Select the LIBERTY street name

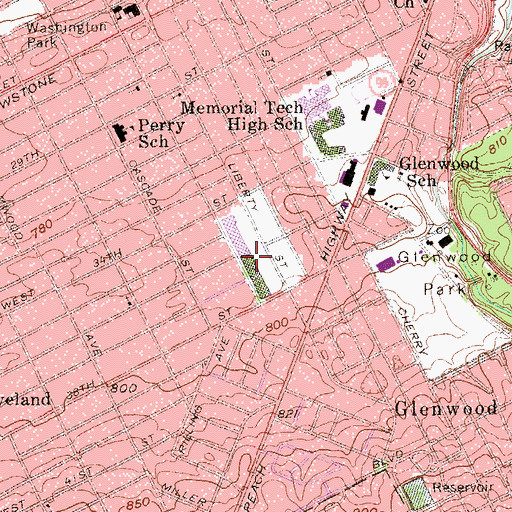(243, 187)
